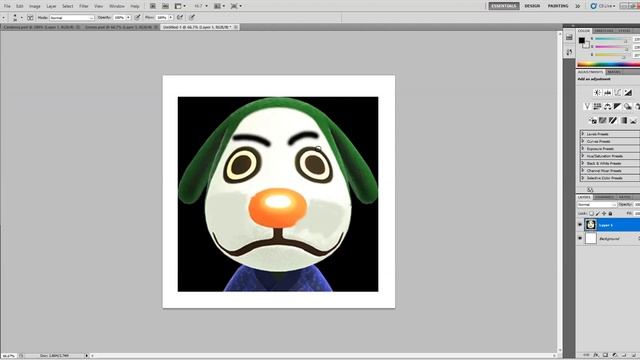This screenshot has width=640, height=360.
Task: Toggle pressure for opacity icon
Action: pos(138,18)
